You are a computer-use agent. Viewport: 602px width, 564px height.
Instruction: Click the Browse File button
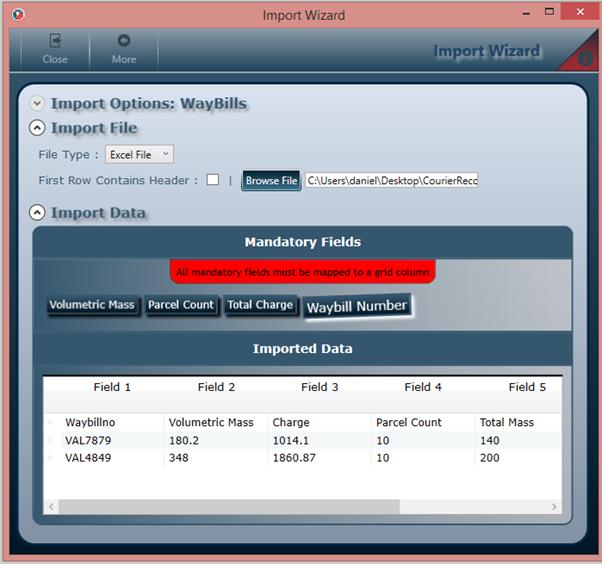coord(271,181)
